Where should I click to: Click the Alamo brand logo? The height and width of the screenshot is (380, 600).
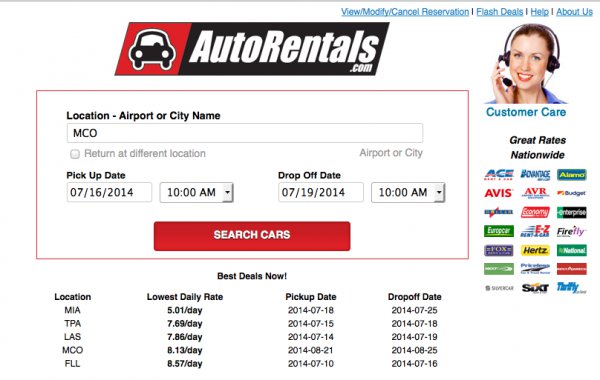coord(572,175)
